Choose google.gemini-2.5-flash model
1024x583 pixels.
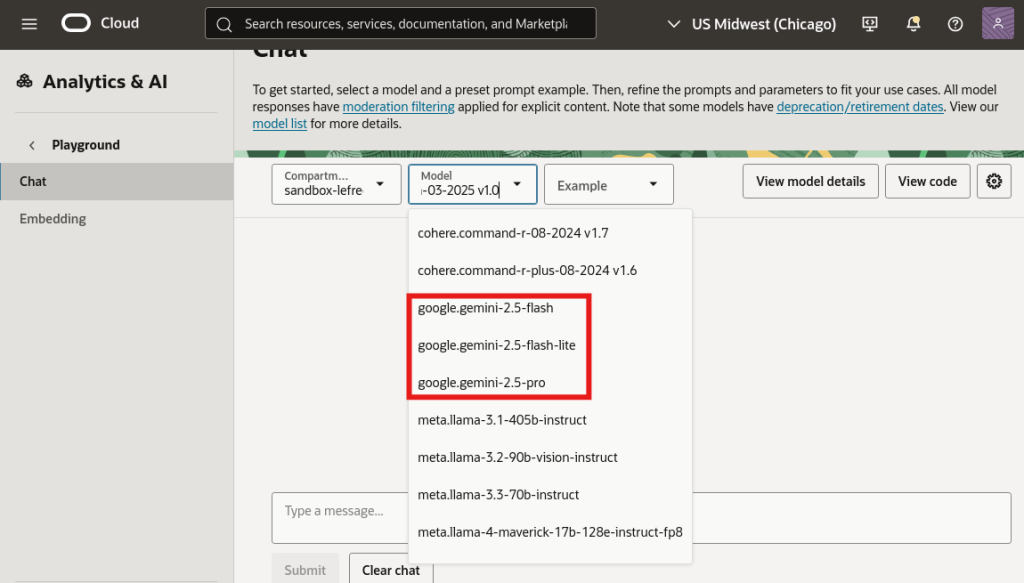[x=550, y=307]
